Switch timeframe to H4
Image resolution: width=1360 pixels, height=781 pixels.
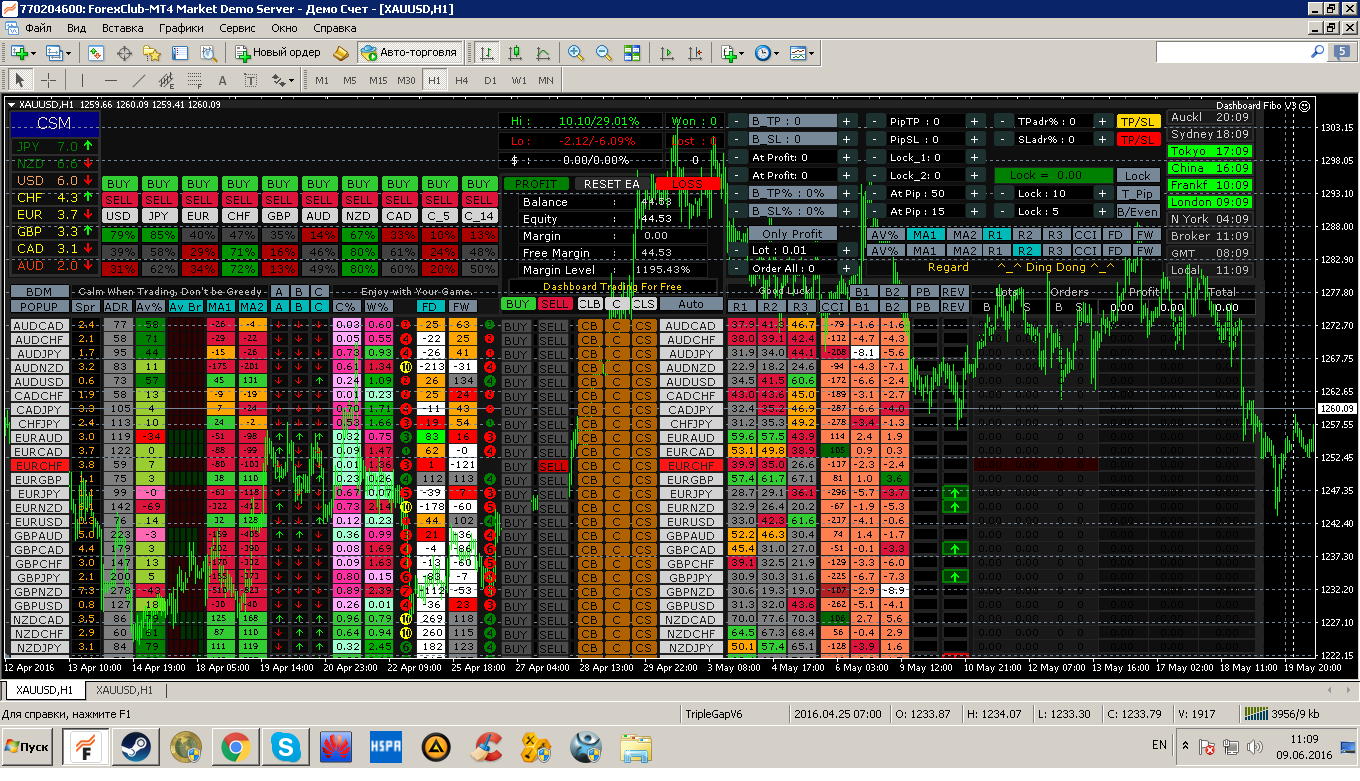coord(462,80)
